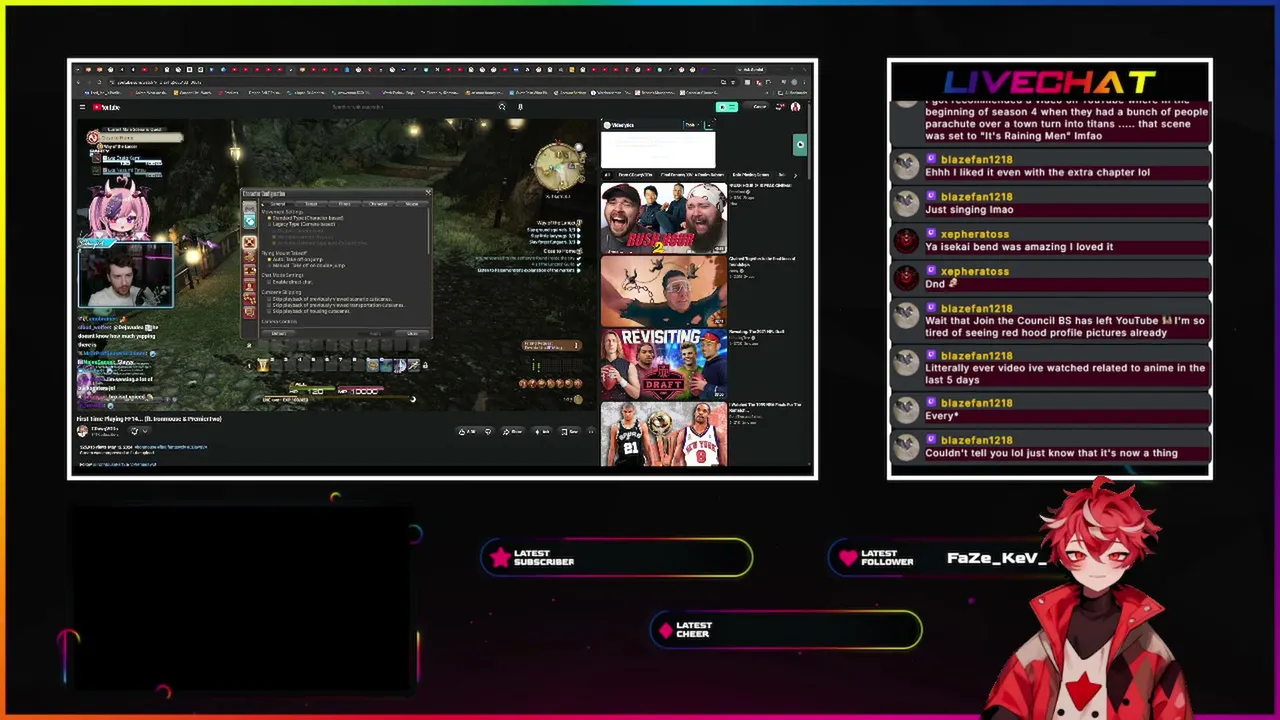Click the Default button in Character Configuration
Image resolution: width=1280 pixels, height=720 pixels.
point(279,333)
